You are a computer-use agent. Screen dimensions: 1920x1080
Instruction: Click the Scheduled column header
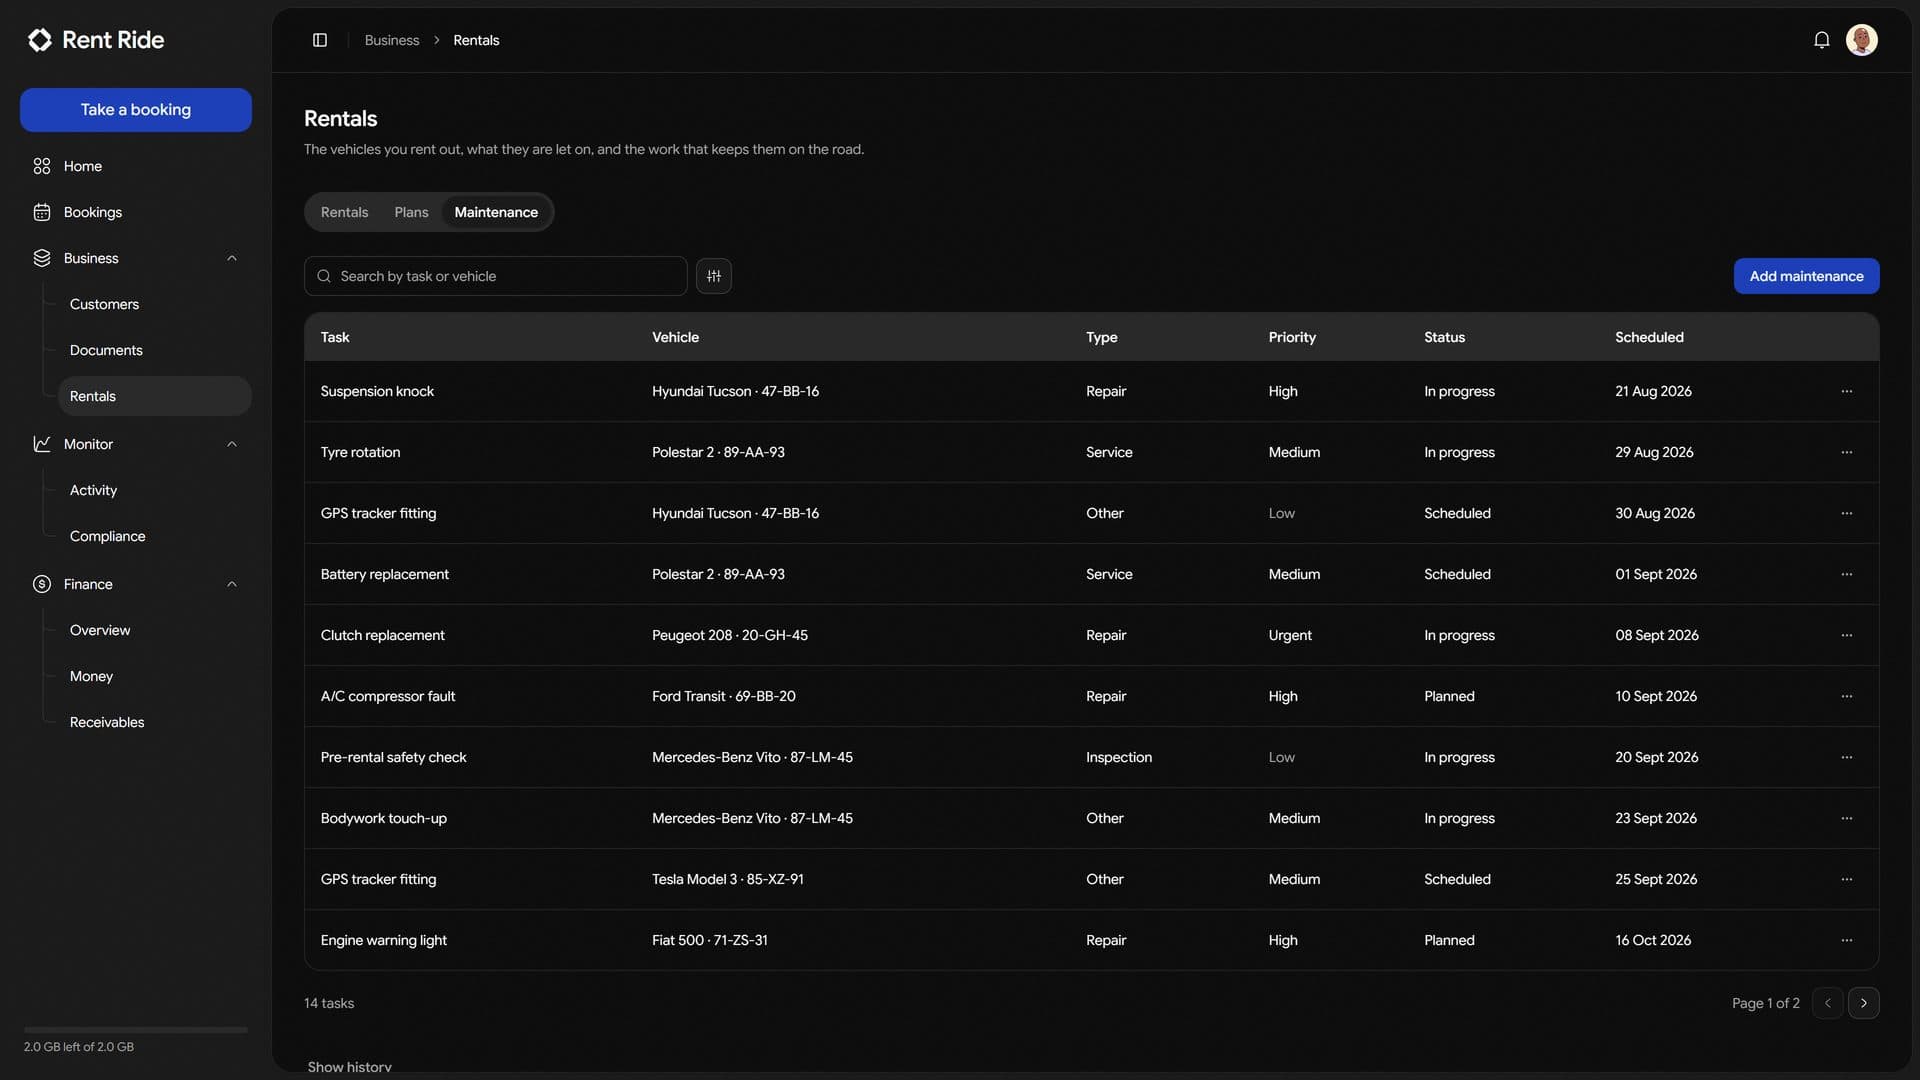point(1649,337)
